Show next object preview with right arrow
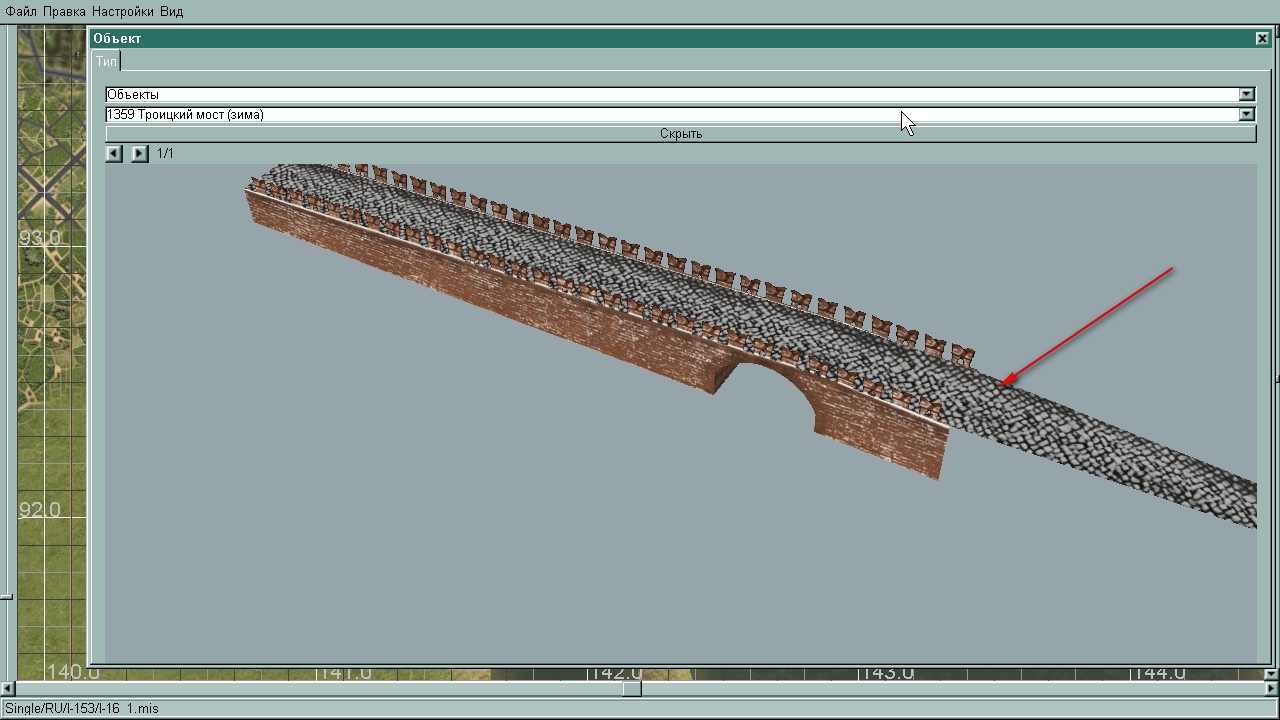The image size is (1280, 720). click(140, 153)
